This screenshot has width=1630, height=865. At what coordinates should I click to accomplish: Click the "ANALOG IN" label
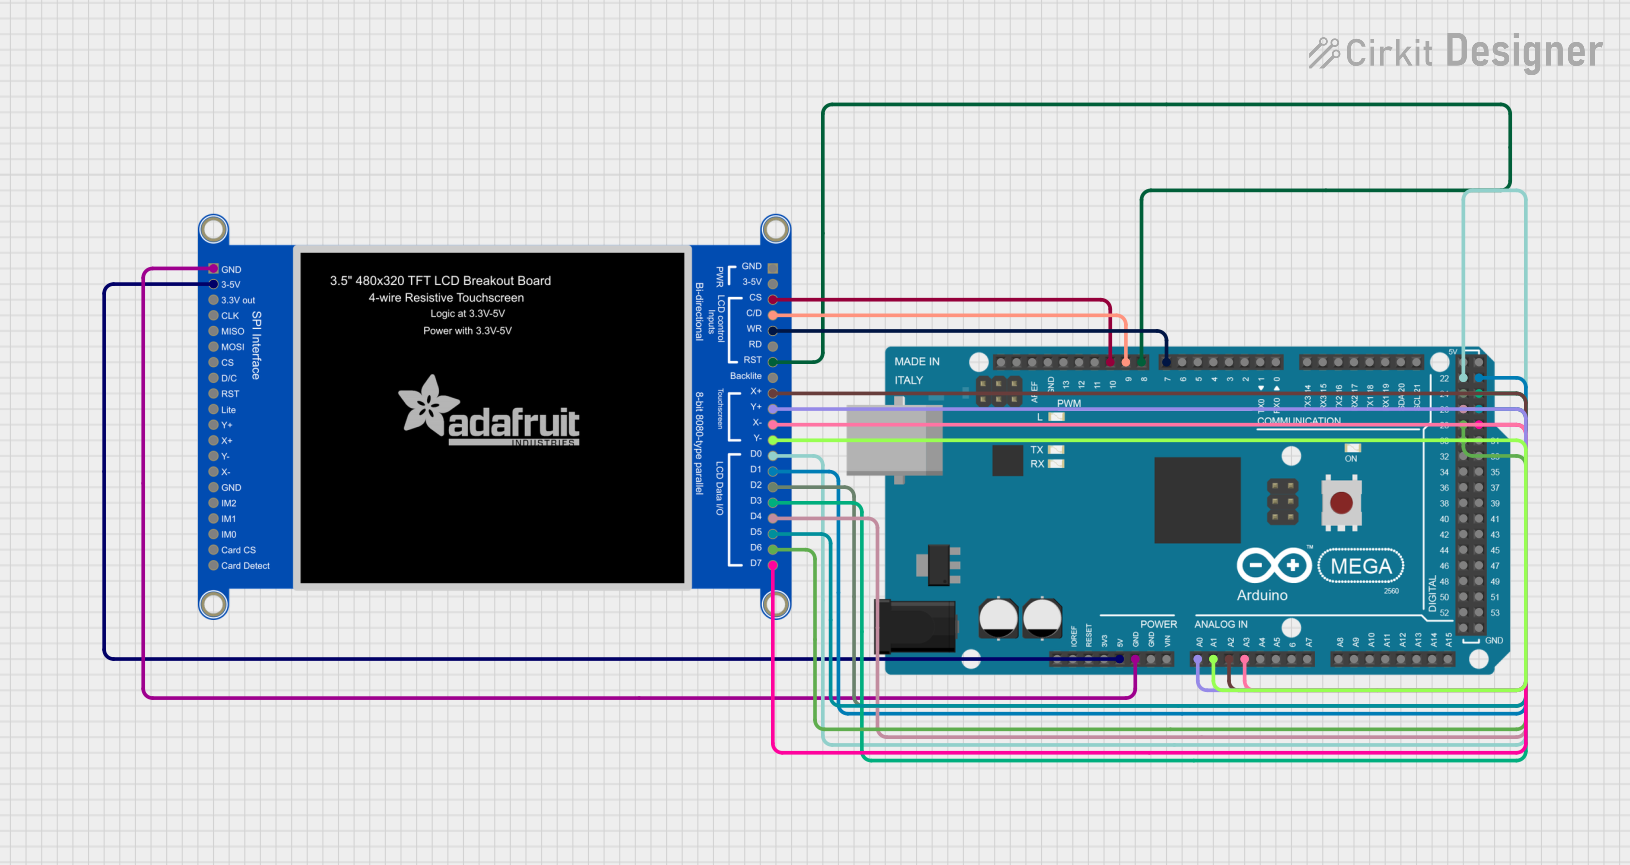point(1221,624)
